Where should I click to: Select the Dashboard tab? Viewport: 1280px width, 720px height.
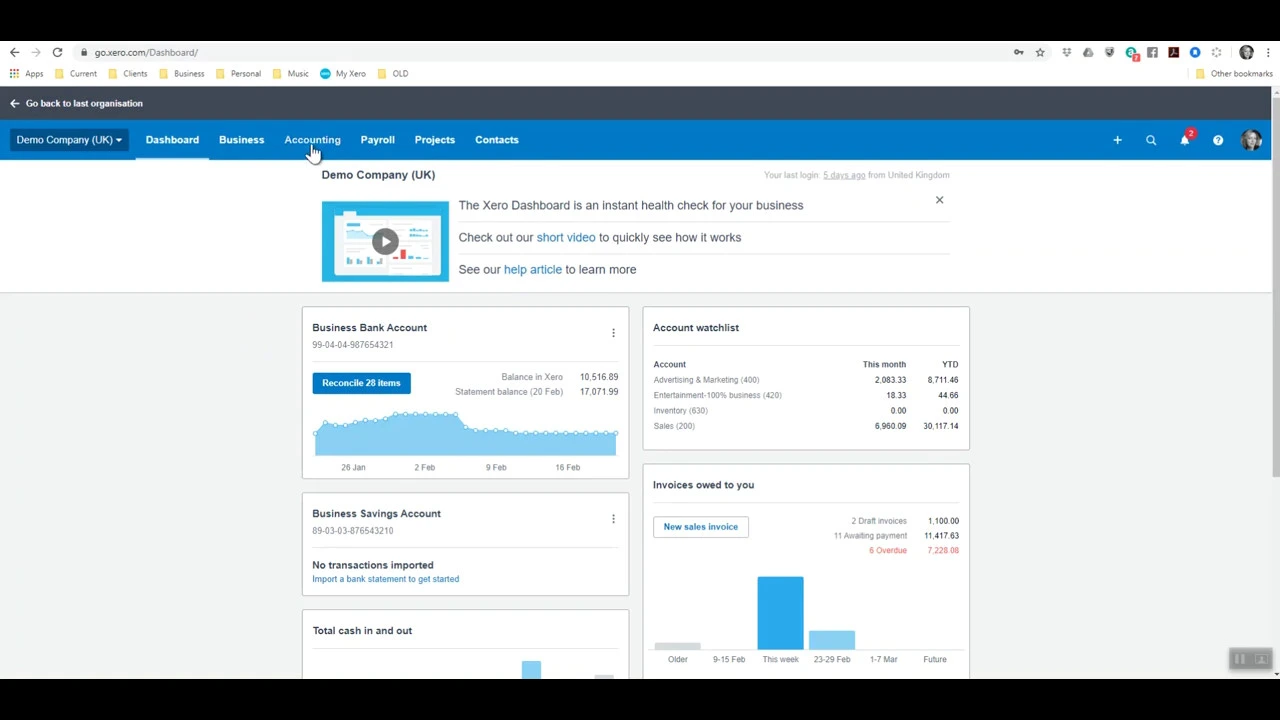pos(172,140)
